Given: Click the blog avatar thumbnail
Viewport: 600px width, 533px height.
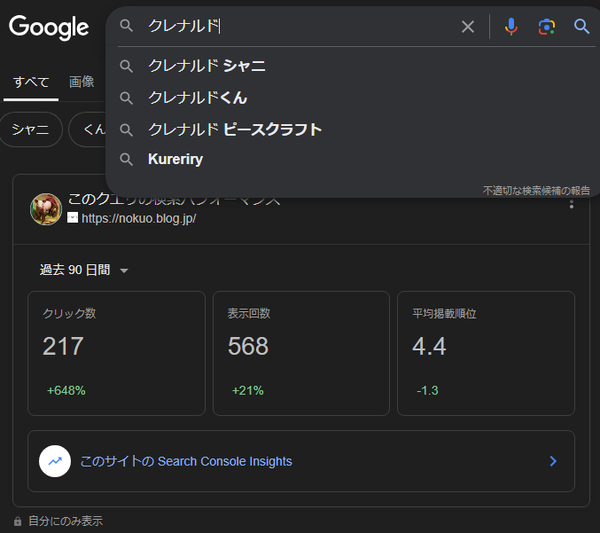Looking at the screenshot, I should [46, 209].
